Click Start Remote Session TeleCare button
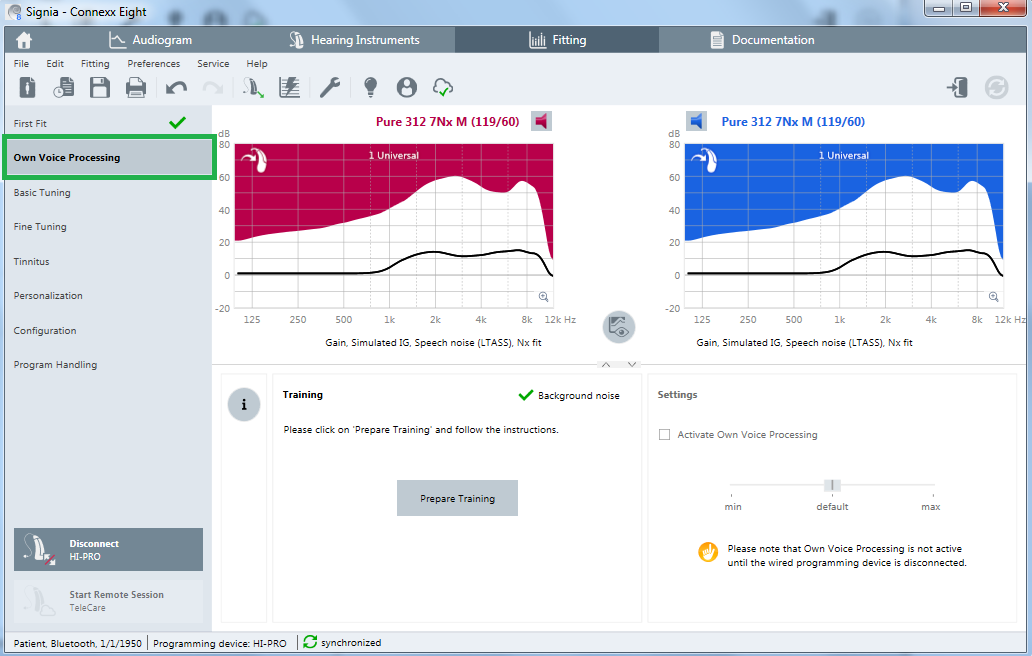 pos(109,601)
